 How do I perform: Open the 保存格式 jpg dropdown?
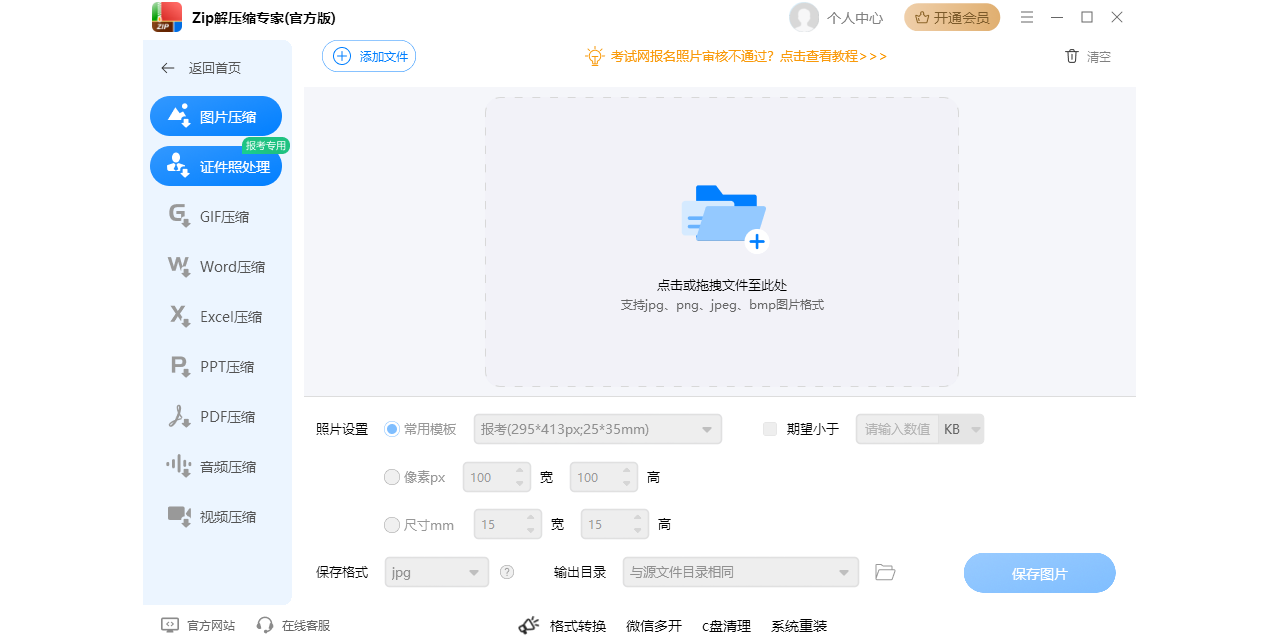(436, 571)
